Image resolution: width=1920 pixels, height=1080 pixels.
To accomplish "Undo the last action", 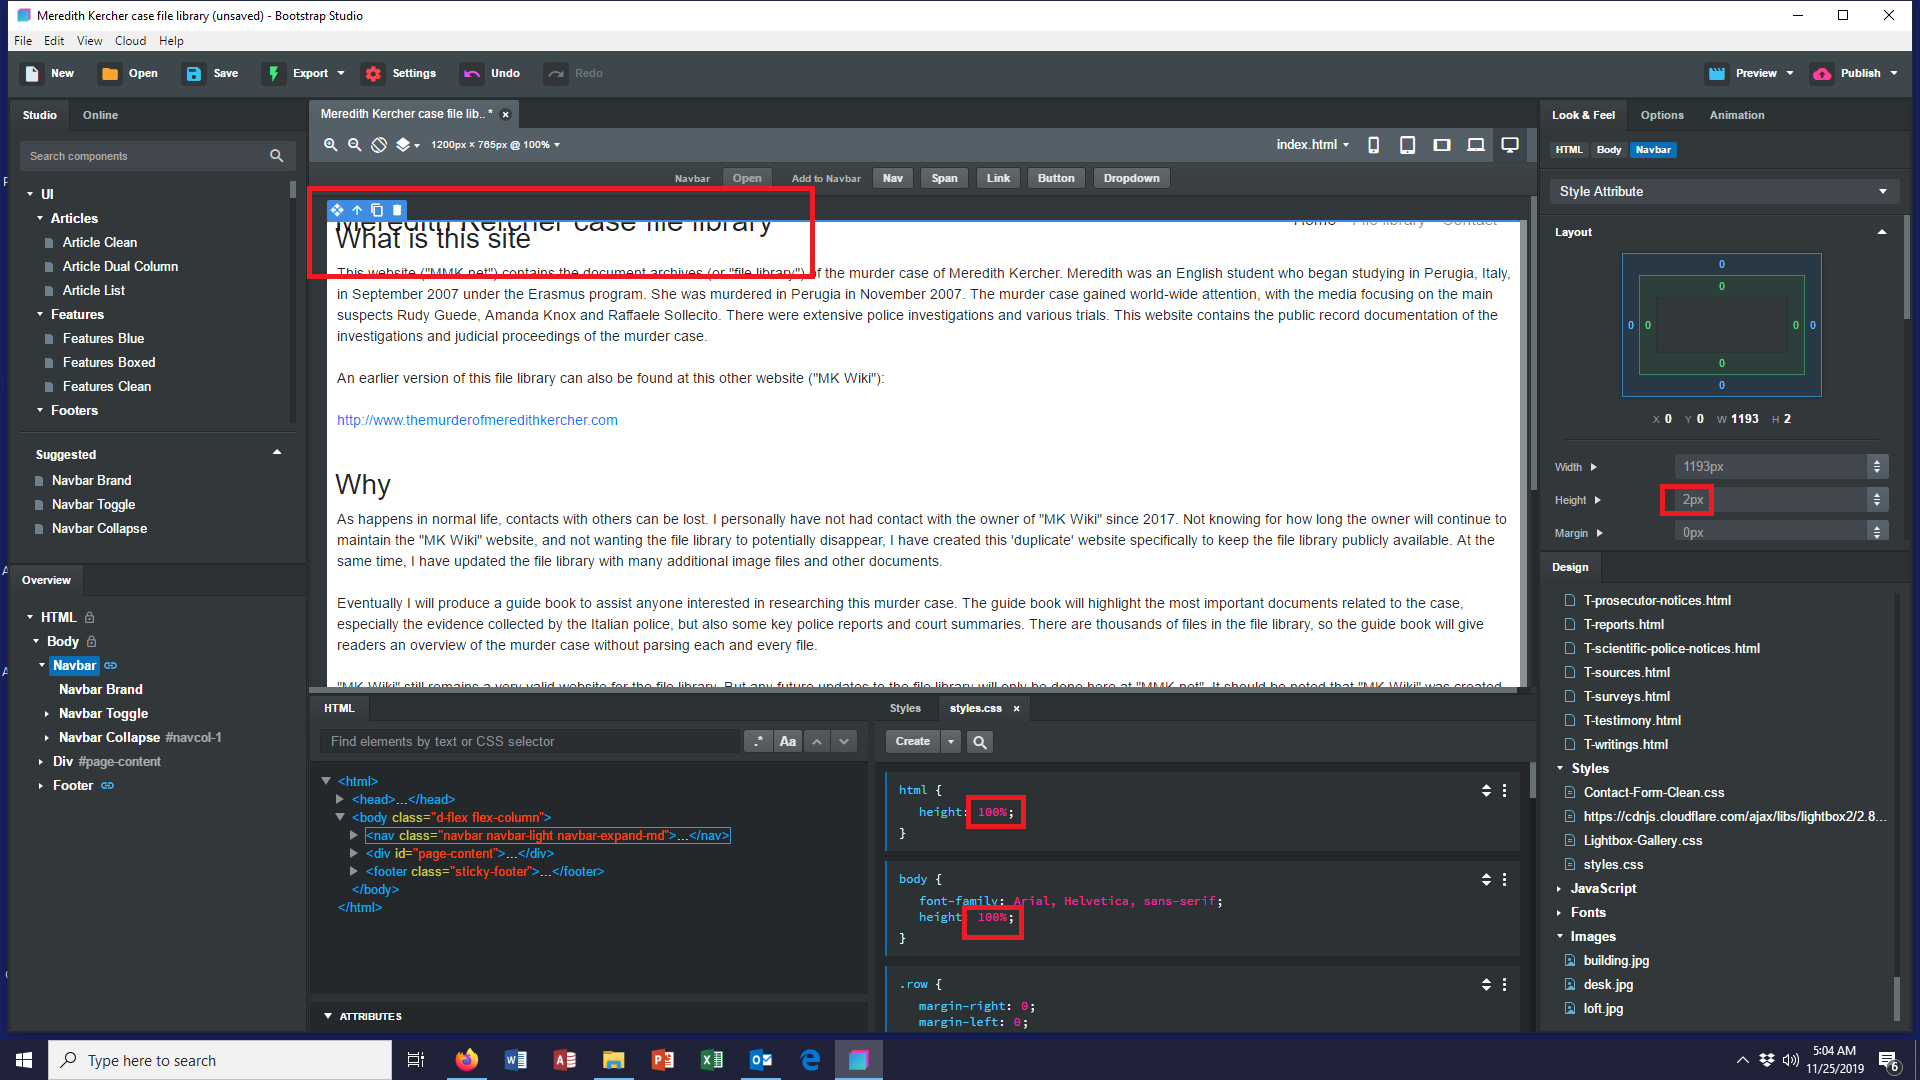I will click(x=471, y=73).
